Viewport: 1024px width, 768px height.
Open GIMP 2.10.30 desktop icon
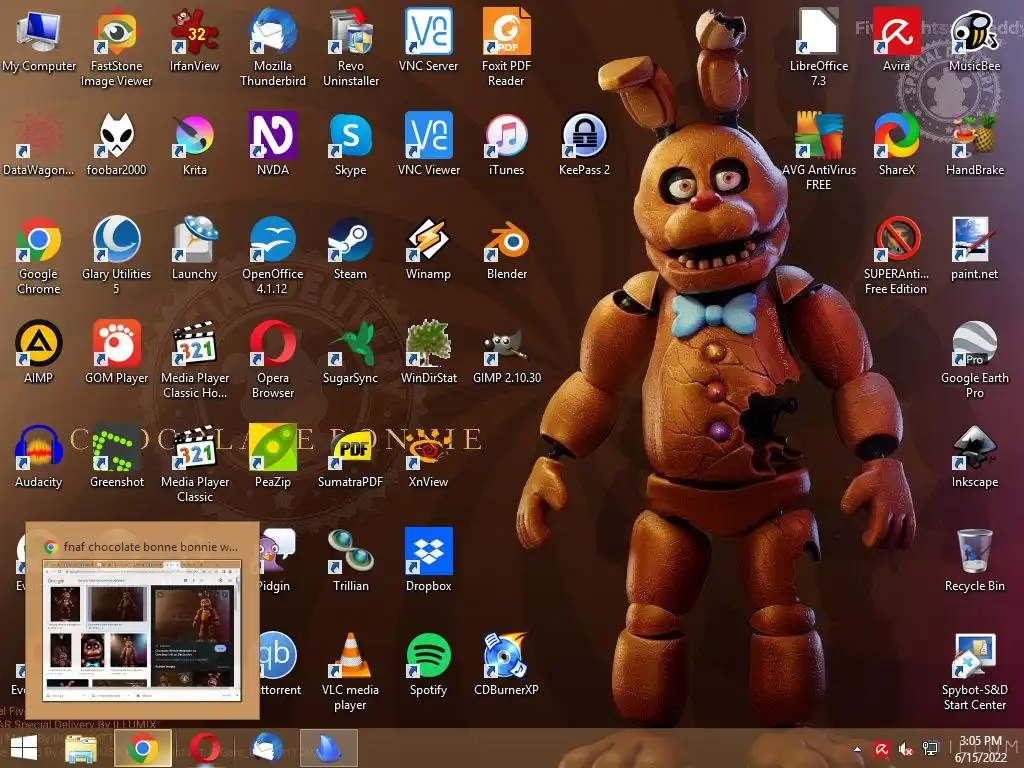pos(506,353)
